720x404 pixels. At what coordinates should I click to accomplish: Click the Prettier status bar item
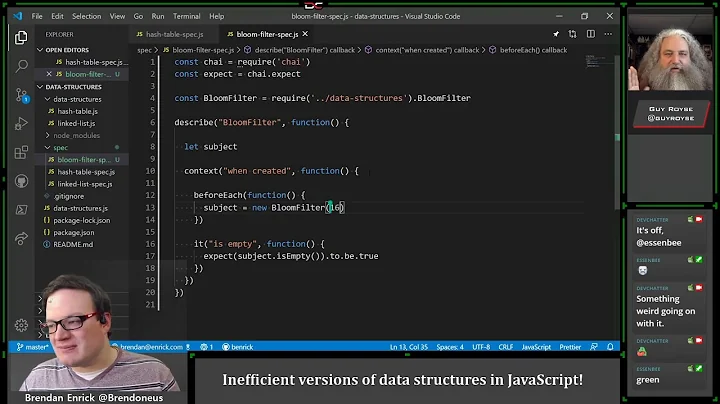[570, 347]
